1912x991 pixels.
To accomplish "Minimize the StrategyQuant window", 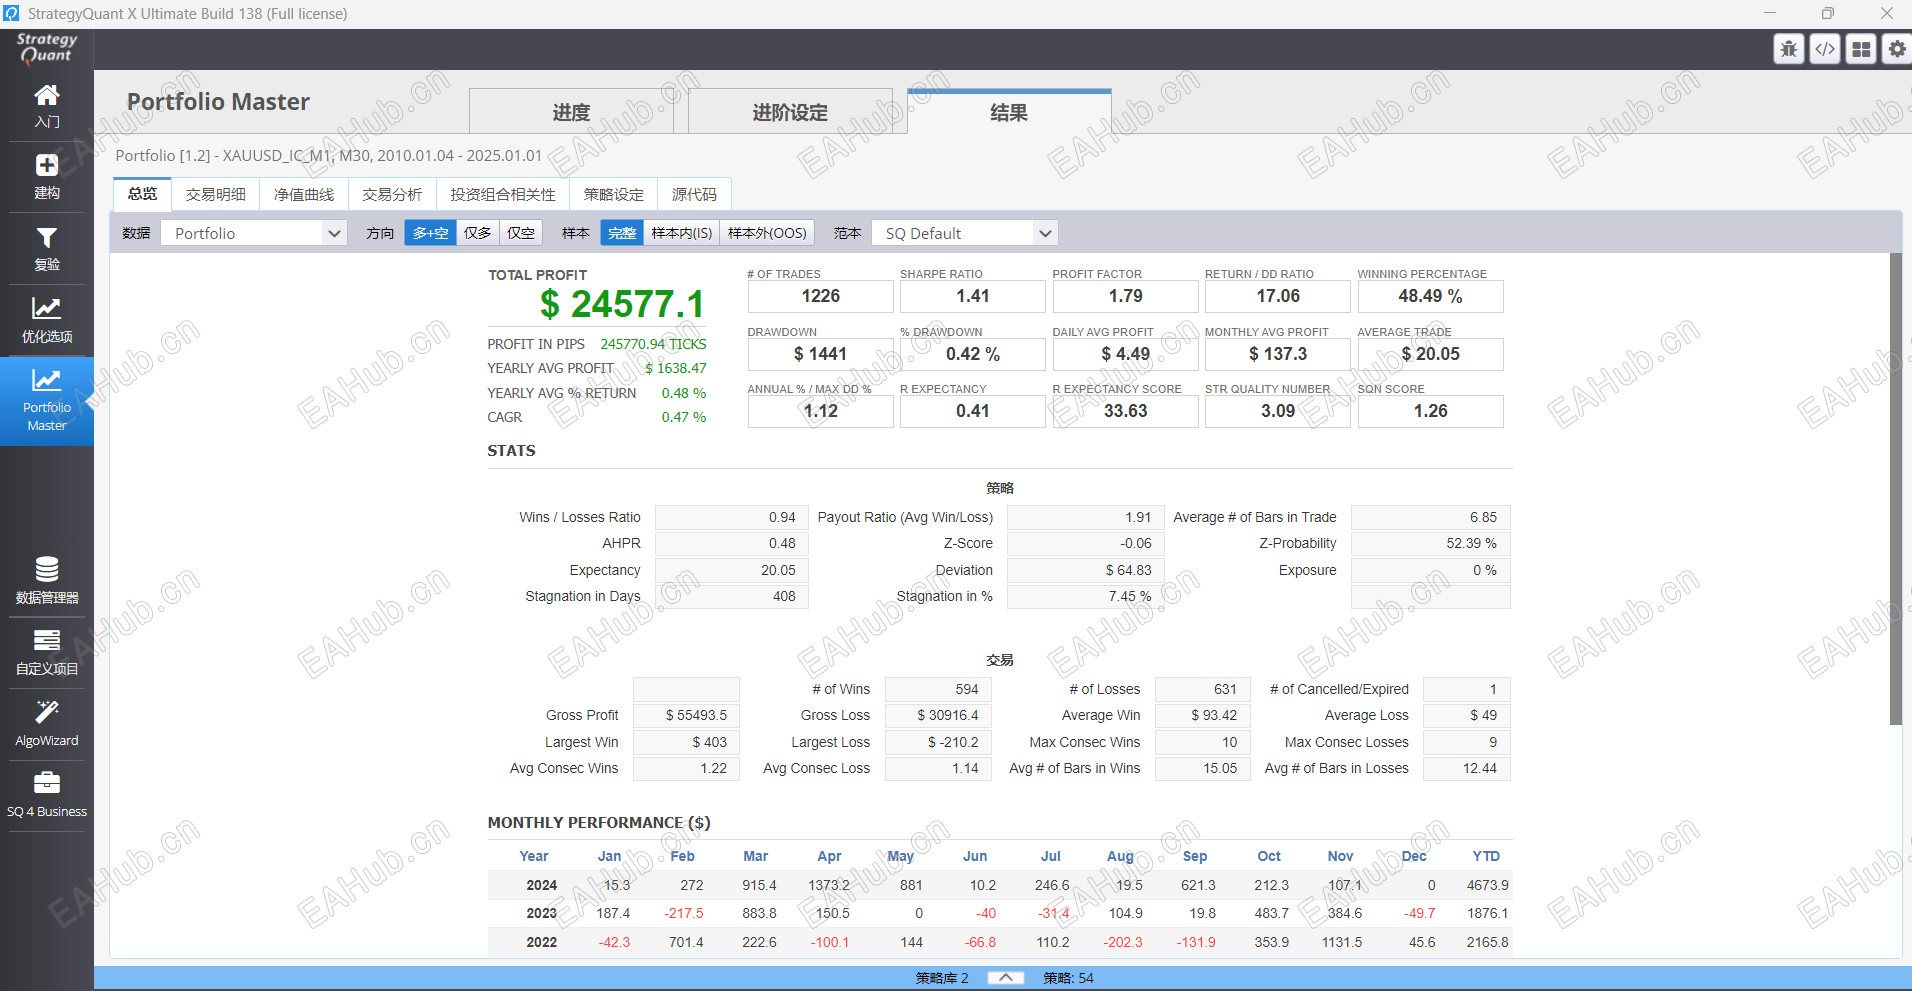I will pos(1770,13).
